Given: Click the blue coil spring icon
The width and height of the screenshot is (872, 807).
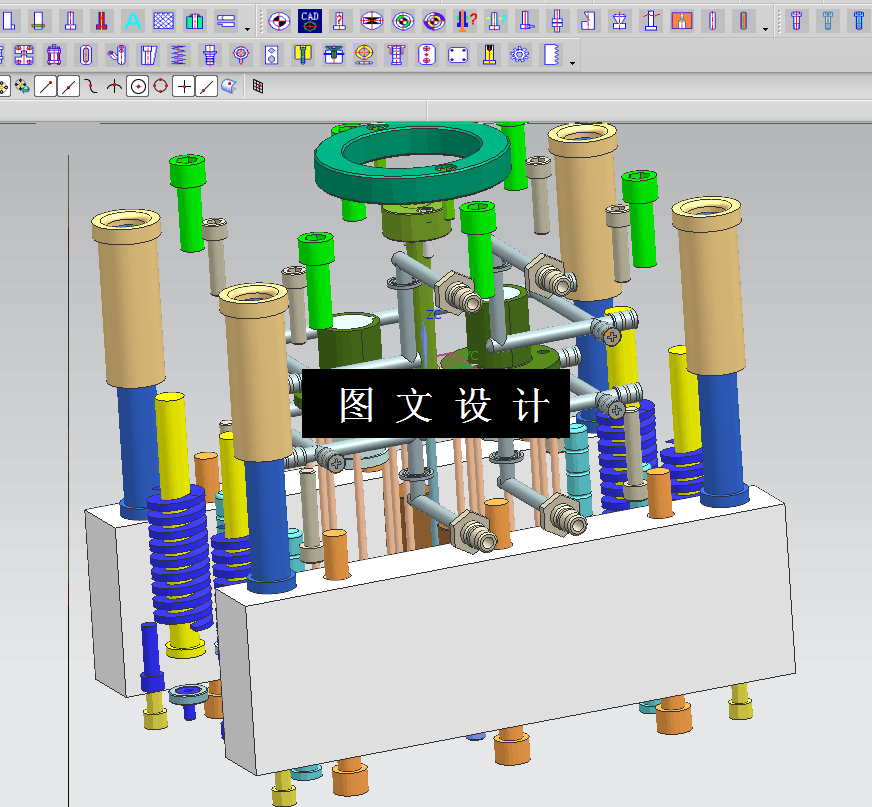Looking at the screenshot, I should coord(178,55).
